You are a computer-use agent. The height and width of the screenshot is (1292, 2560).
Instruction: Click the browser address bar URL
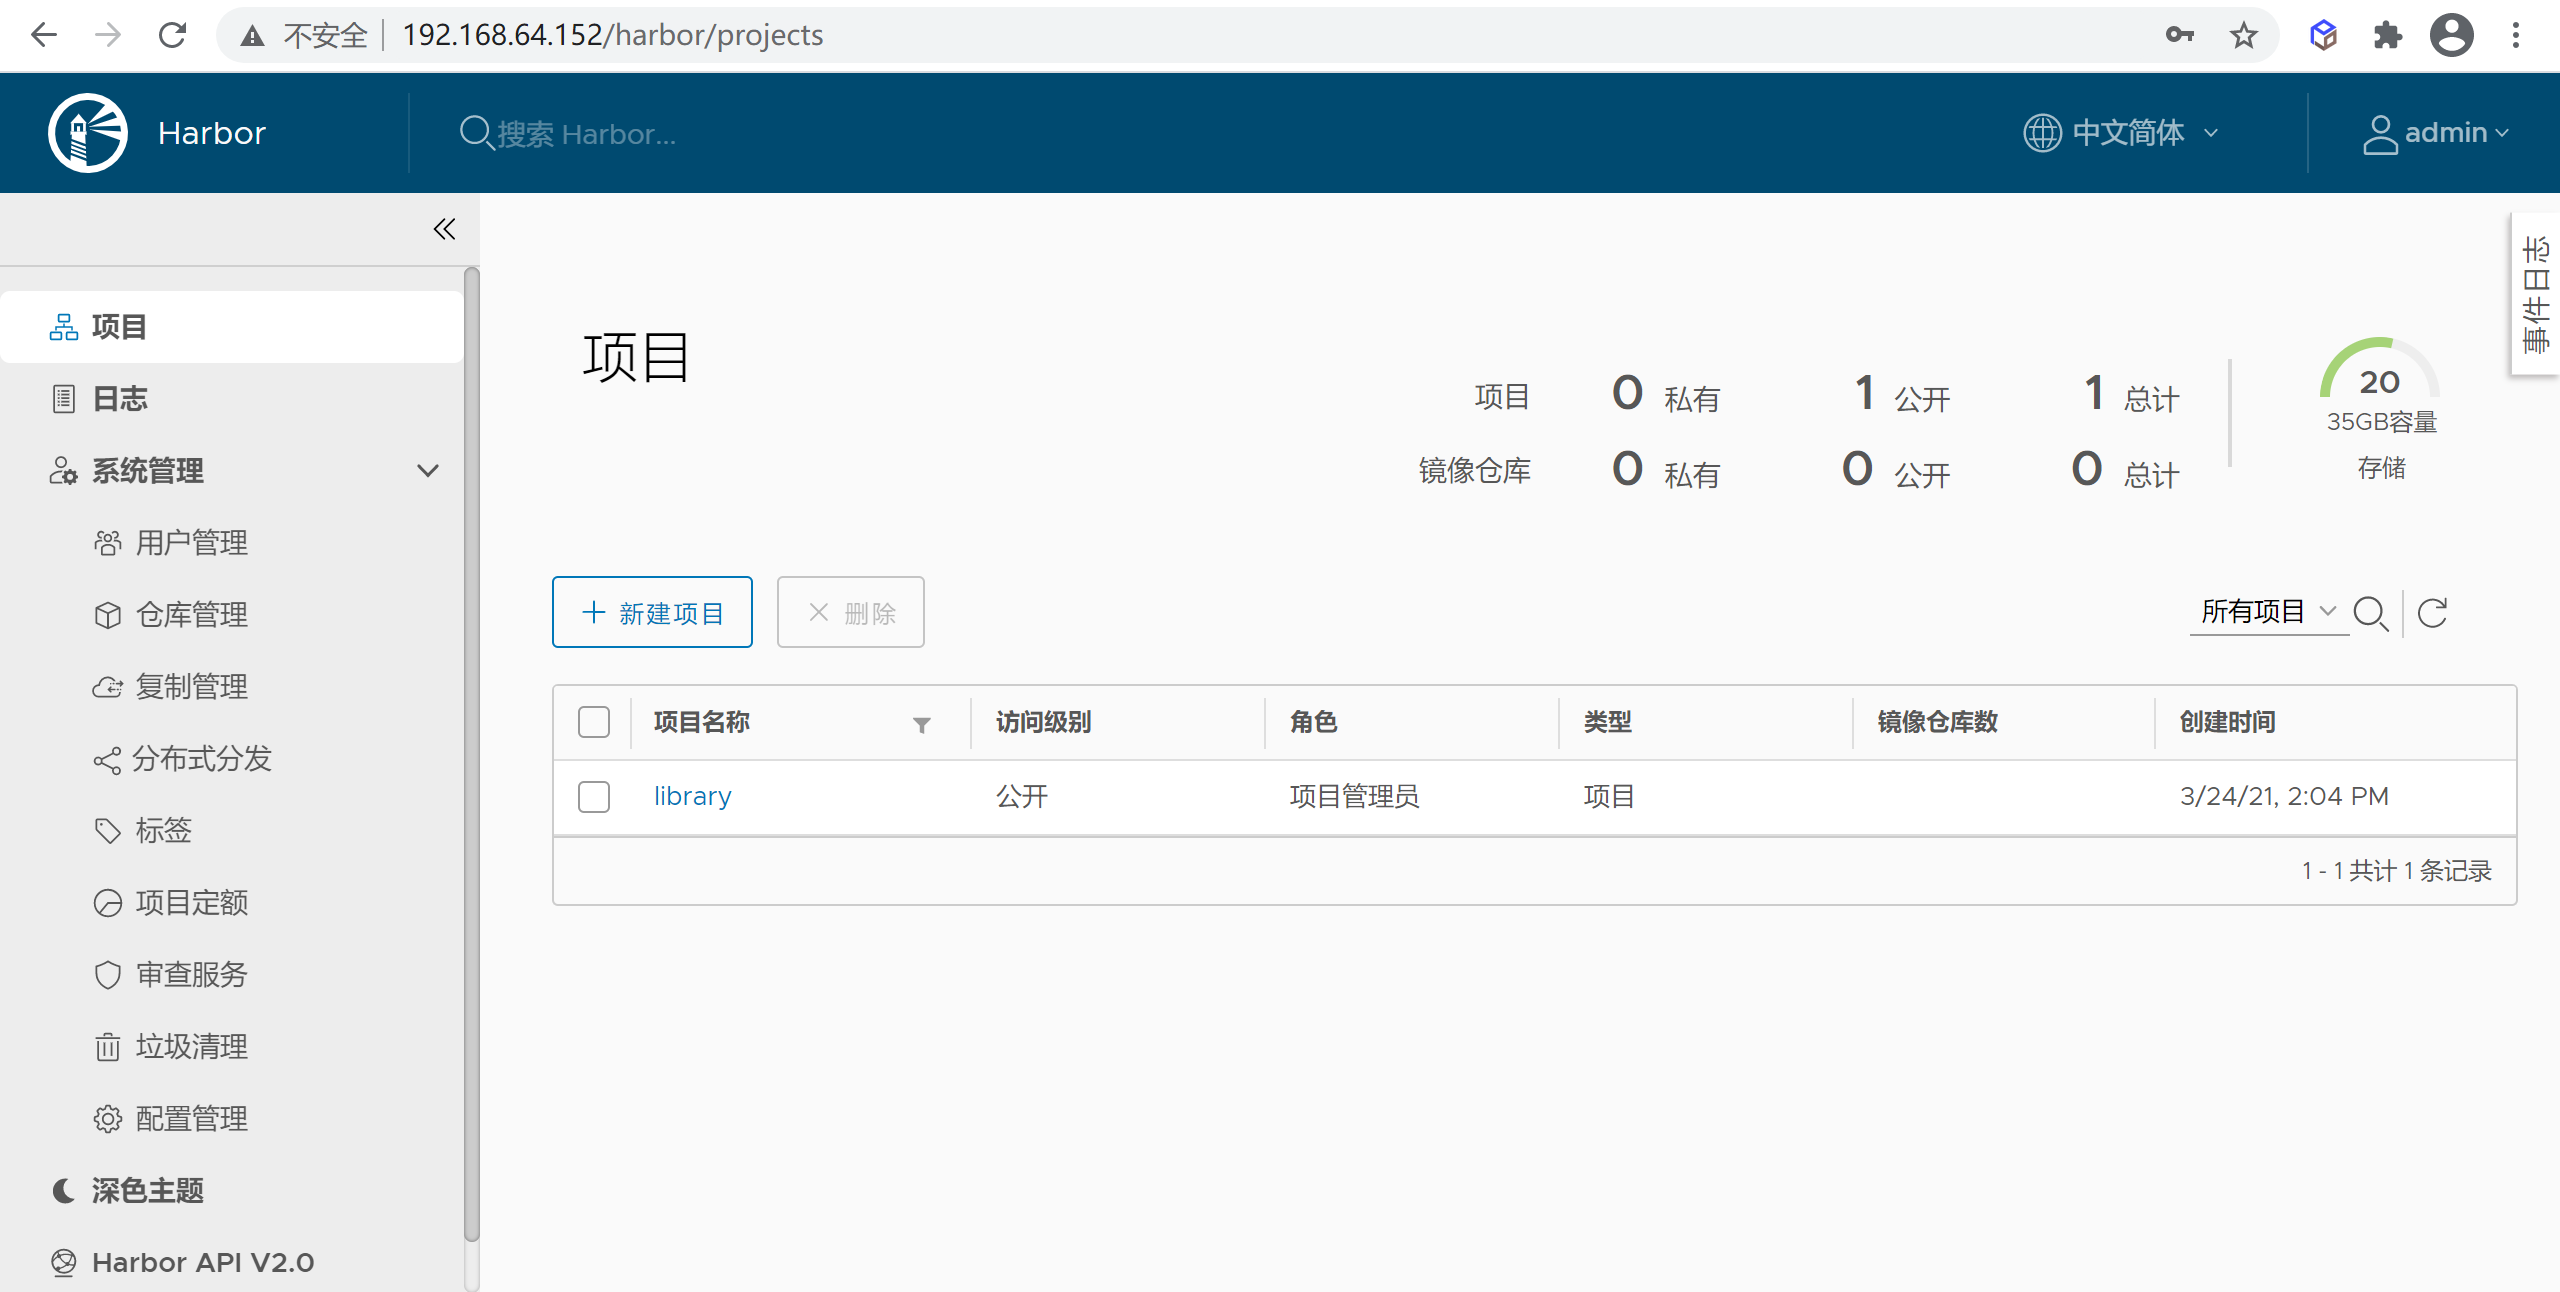click(612, 36)
